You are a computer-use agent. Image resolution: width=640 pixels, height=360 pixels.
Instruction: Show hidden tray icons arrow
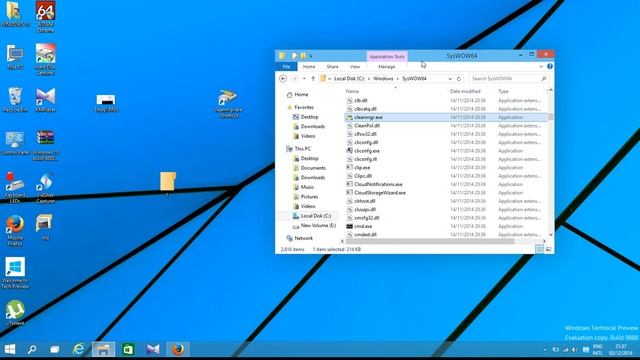[x=545, y=350]
